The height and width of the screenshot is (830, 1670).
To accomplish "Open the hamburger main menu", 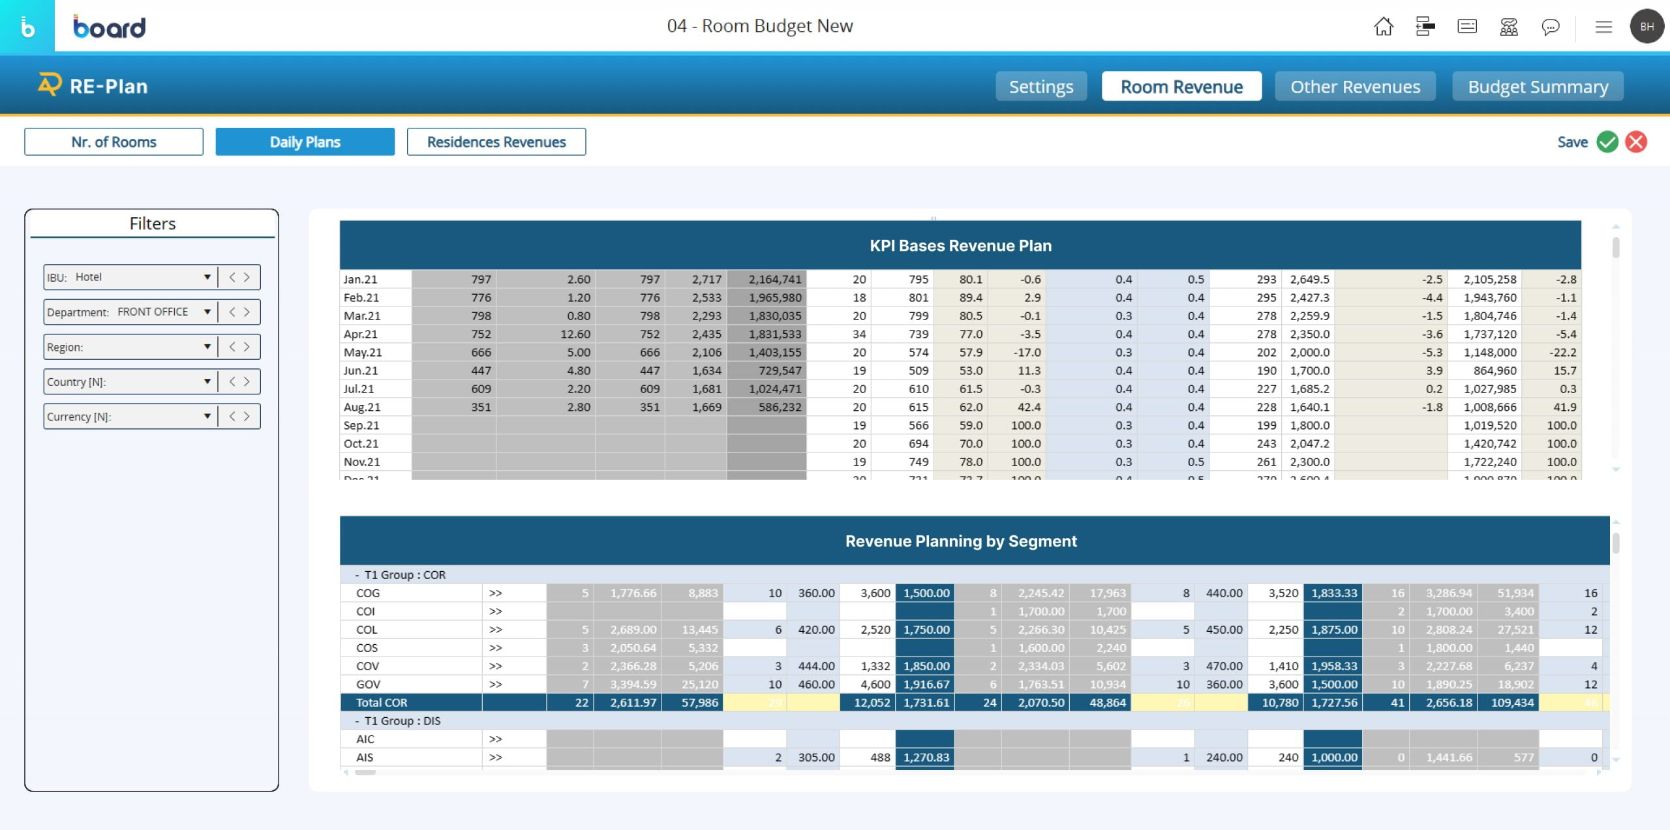I will pos(1603,27).
